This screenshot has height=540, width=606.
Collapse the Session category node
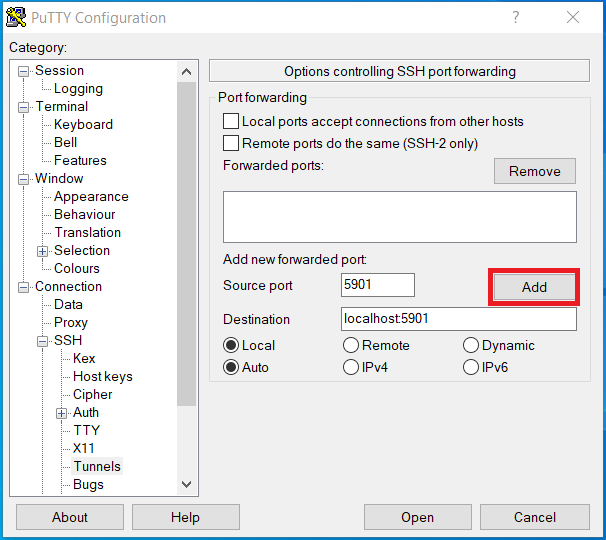[24, 71]
